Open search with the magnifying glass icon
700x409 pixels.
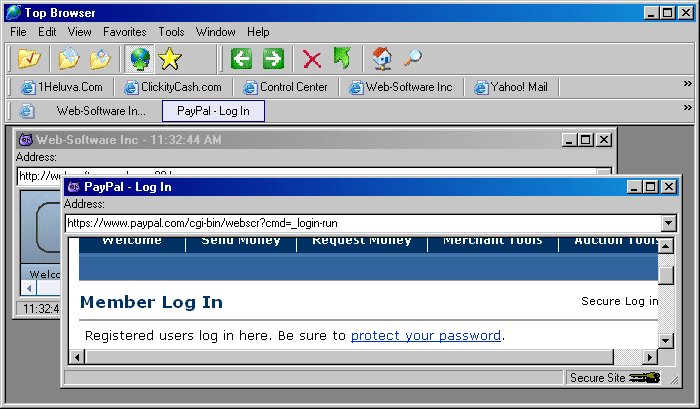pyautogui.click(x=413, y=58)
